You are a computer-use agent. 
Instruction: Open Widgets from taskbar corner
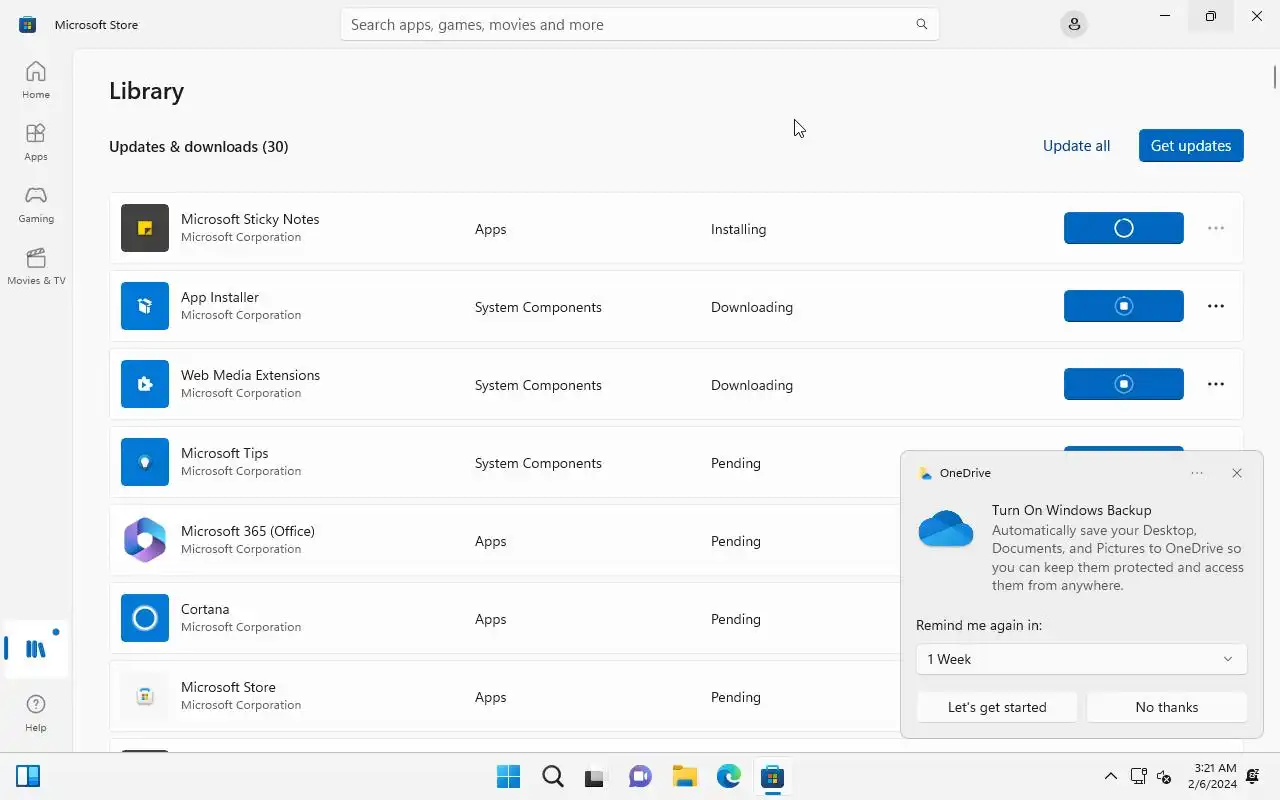[x=28, y=776]
